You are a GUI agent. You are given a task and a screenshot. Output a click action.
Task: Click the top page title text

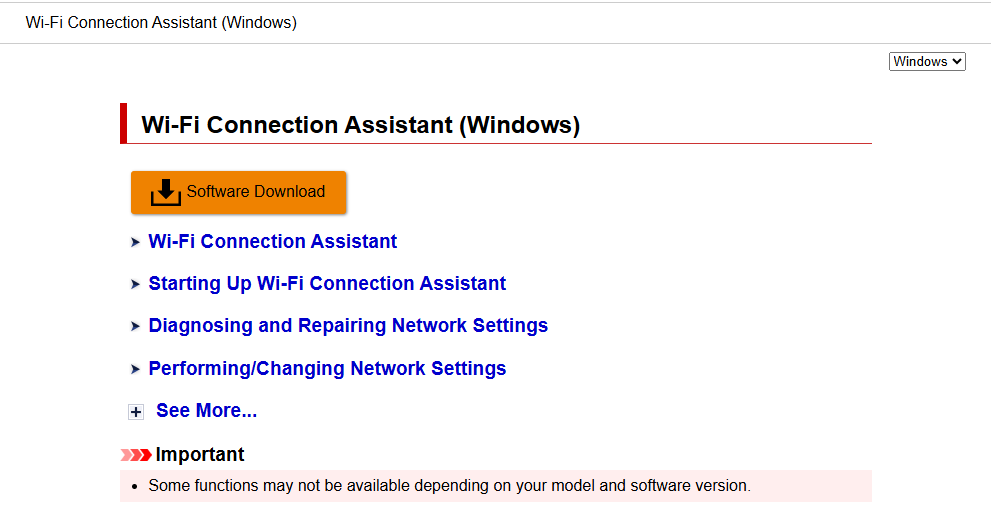pos(161,22)
